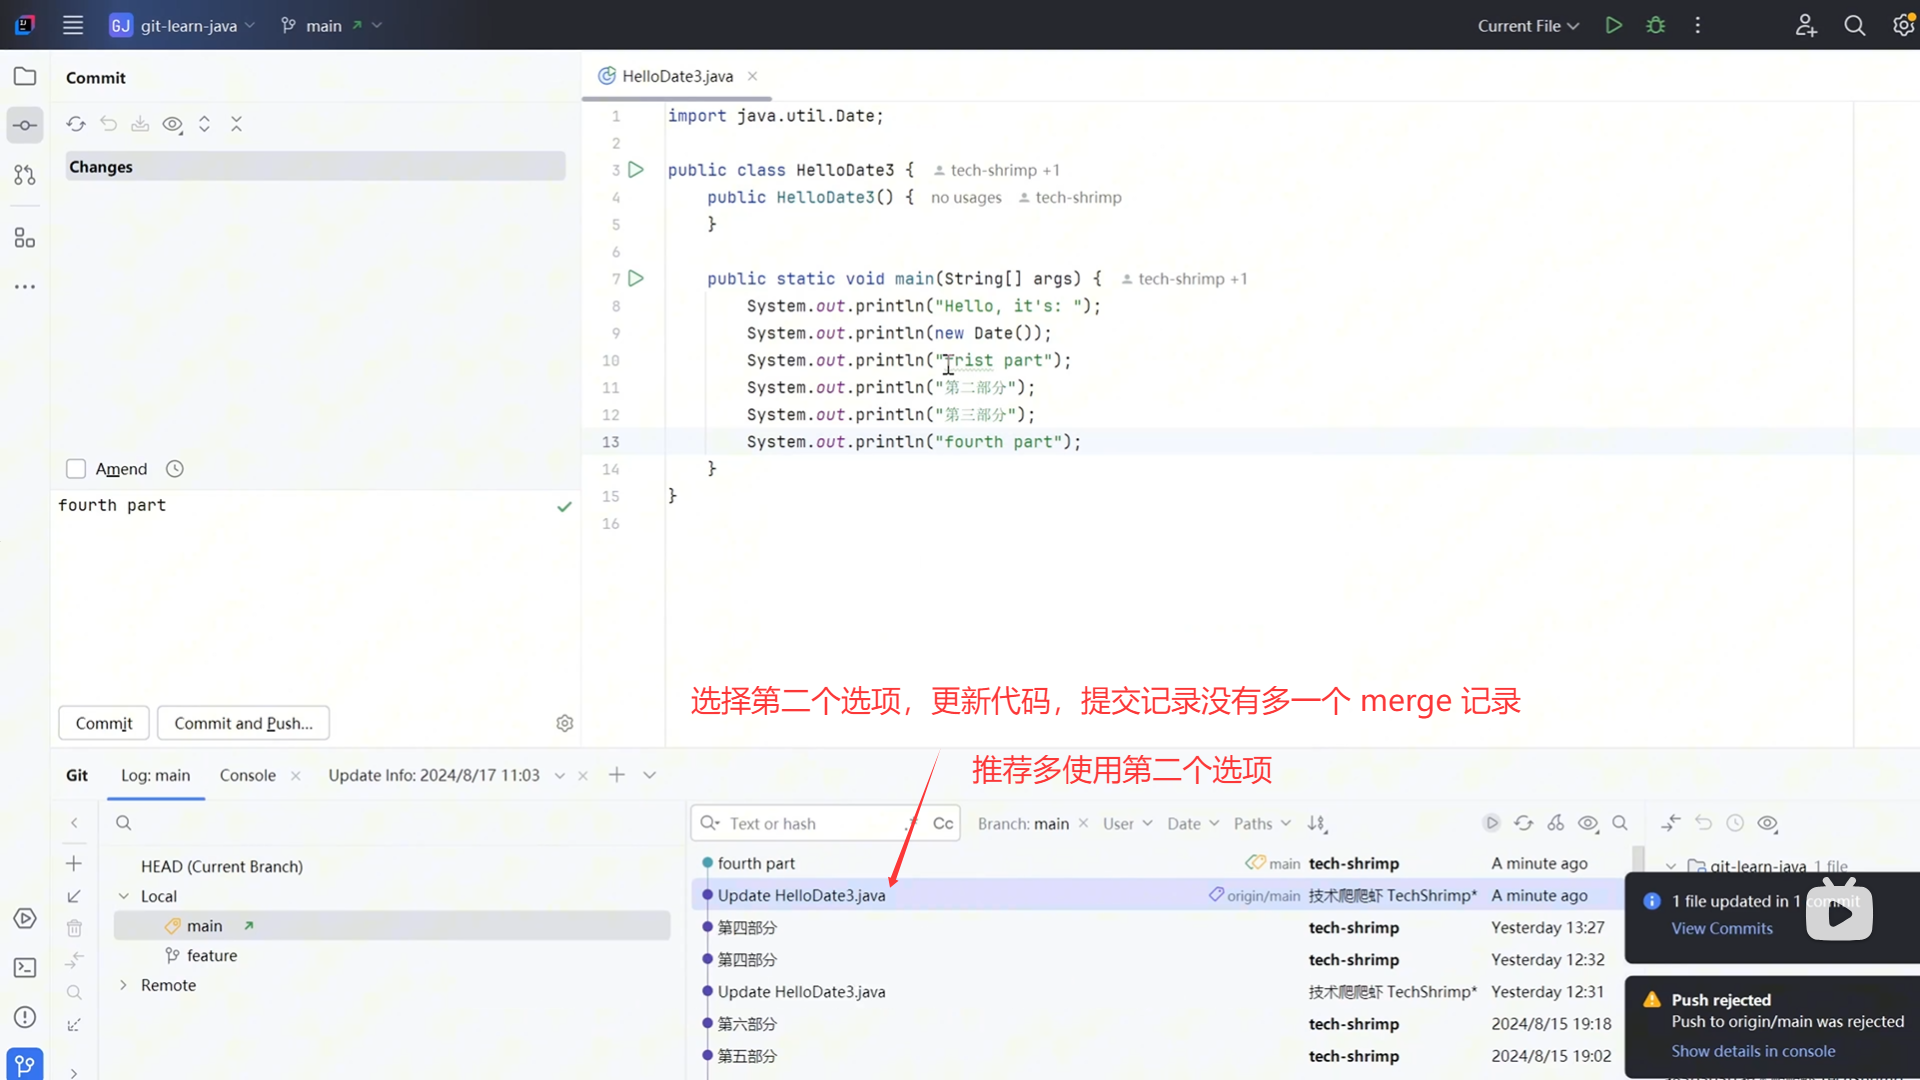Click the Refresh changes icon

[76, 124]
